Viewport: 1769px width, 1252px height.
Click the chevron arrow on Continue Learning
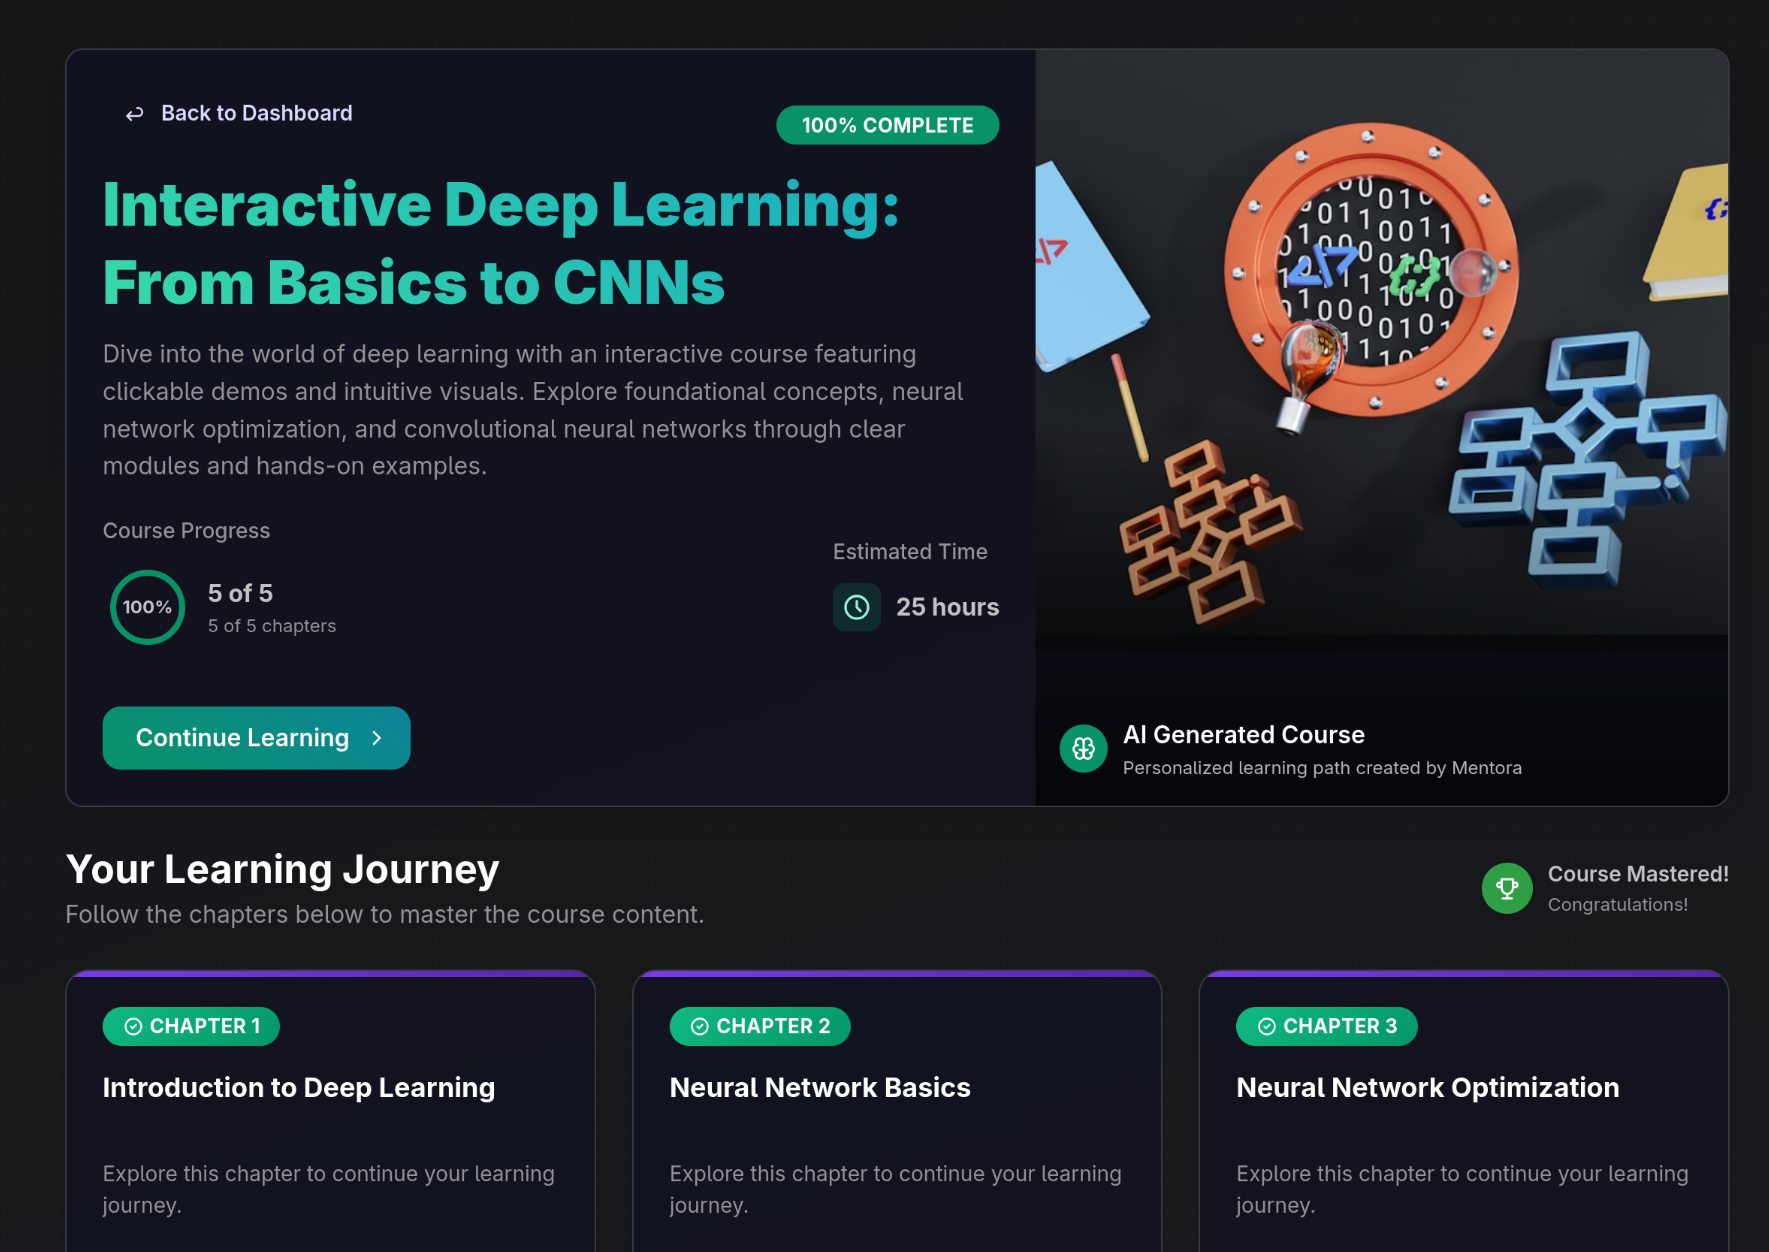coord(377,738)
